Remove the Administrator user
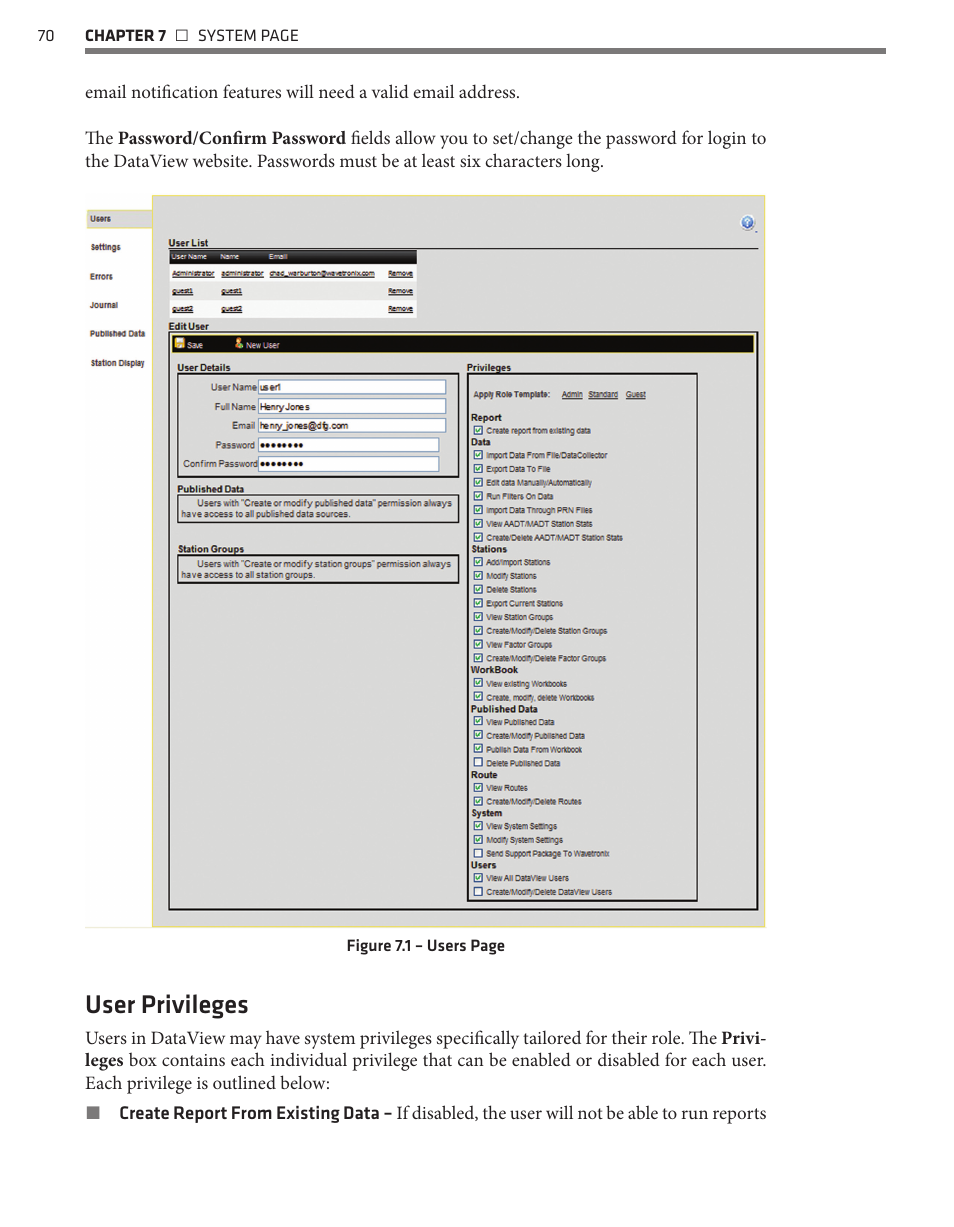Screen dimensions: 954x1227 (401, 273)
